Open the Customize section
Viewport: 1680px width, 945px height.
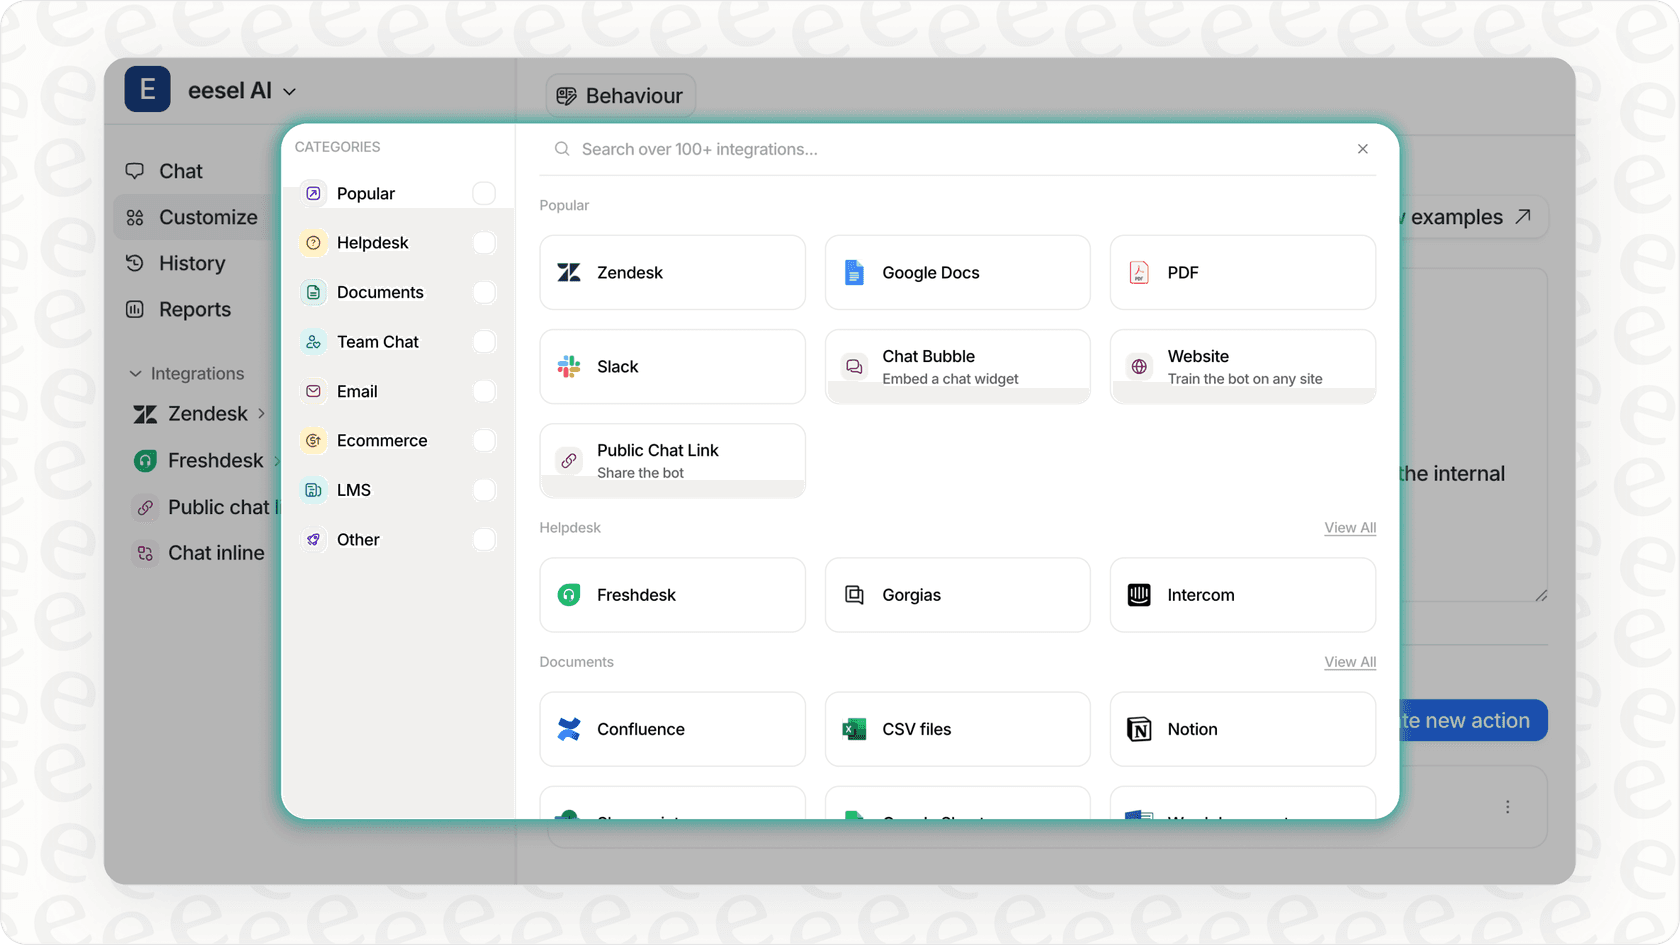(x=207, y=217)
